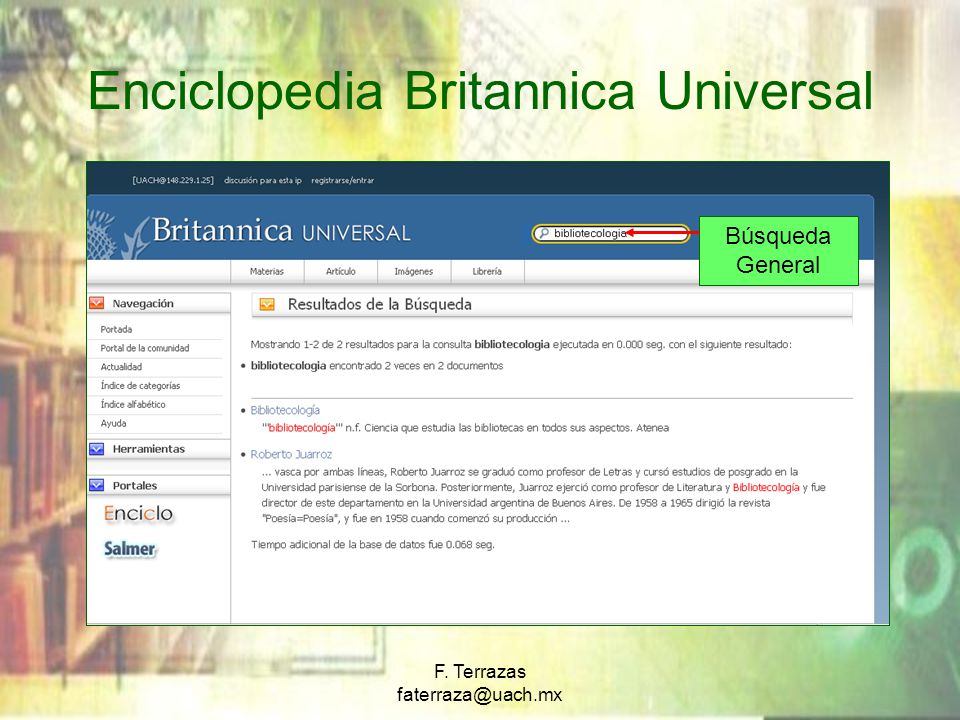The image size is (960, 720).
Task: Open the Materias tab
Action: tap(267, 271)
